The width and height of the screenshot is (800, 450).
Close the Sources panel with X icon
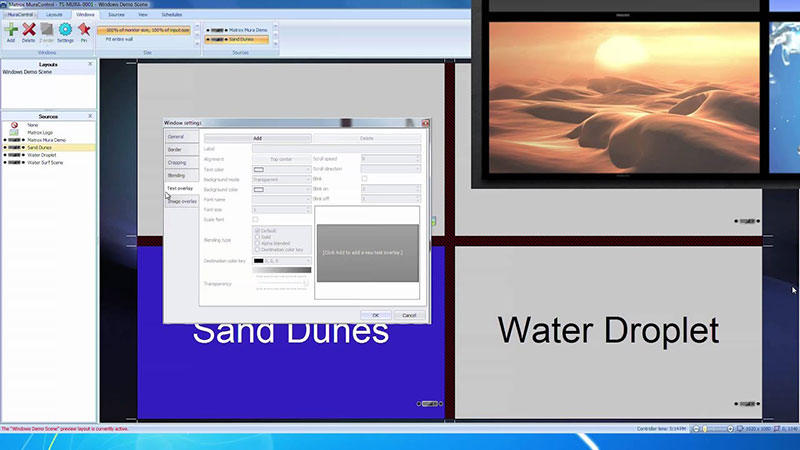pos(90,116)
